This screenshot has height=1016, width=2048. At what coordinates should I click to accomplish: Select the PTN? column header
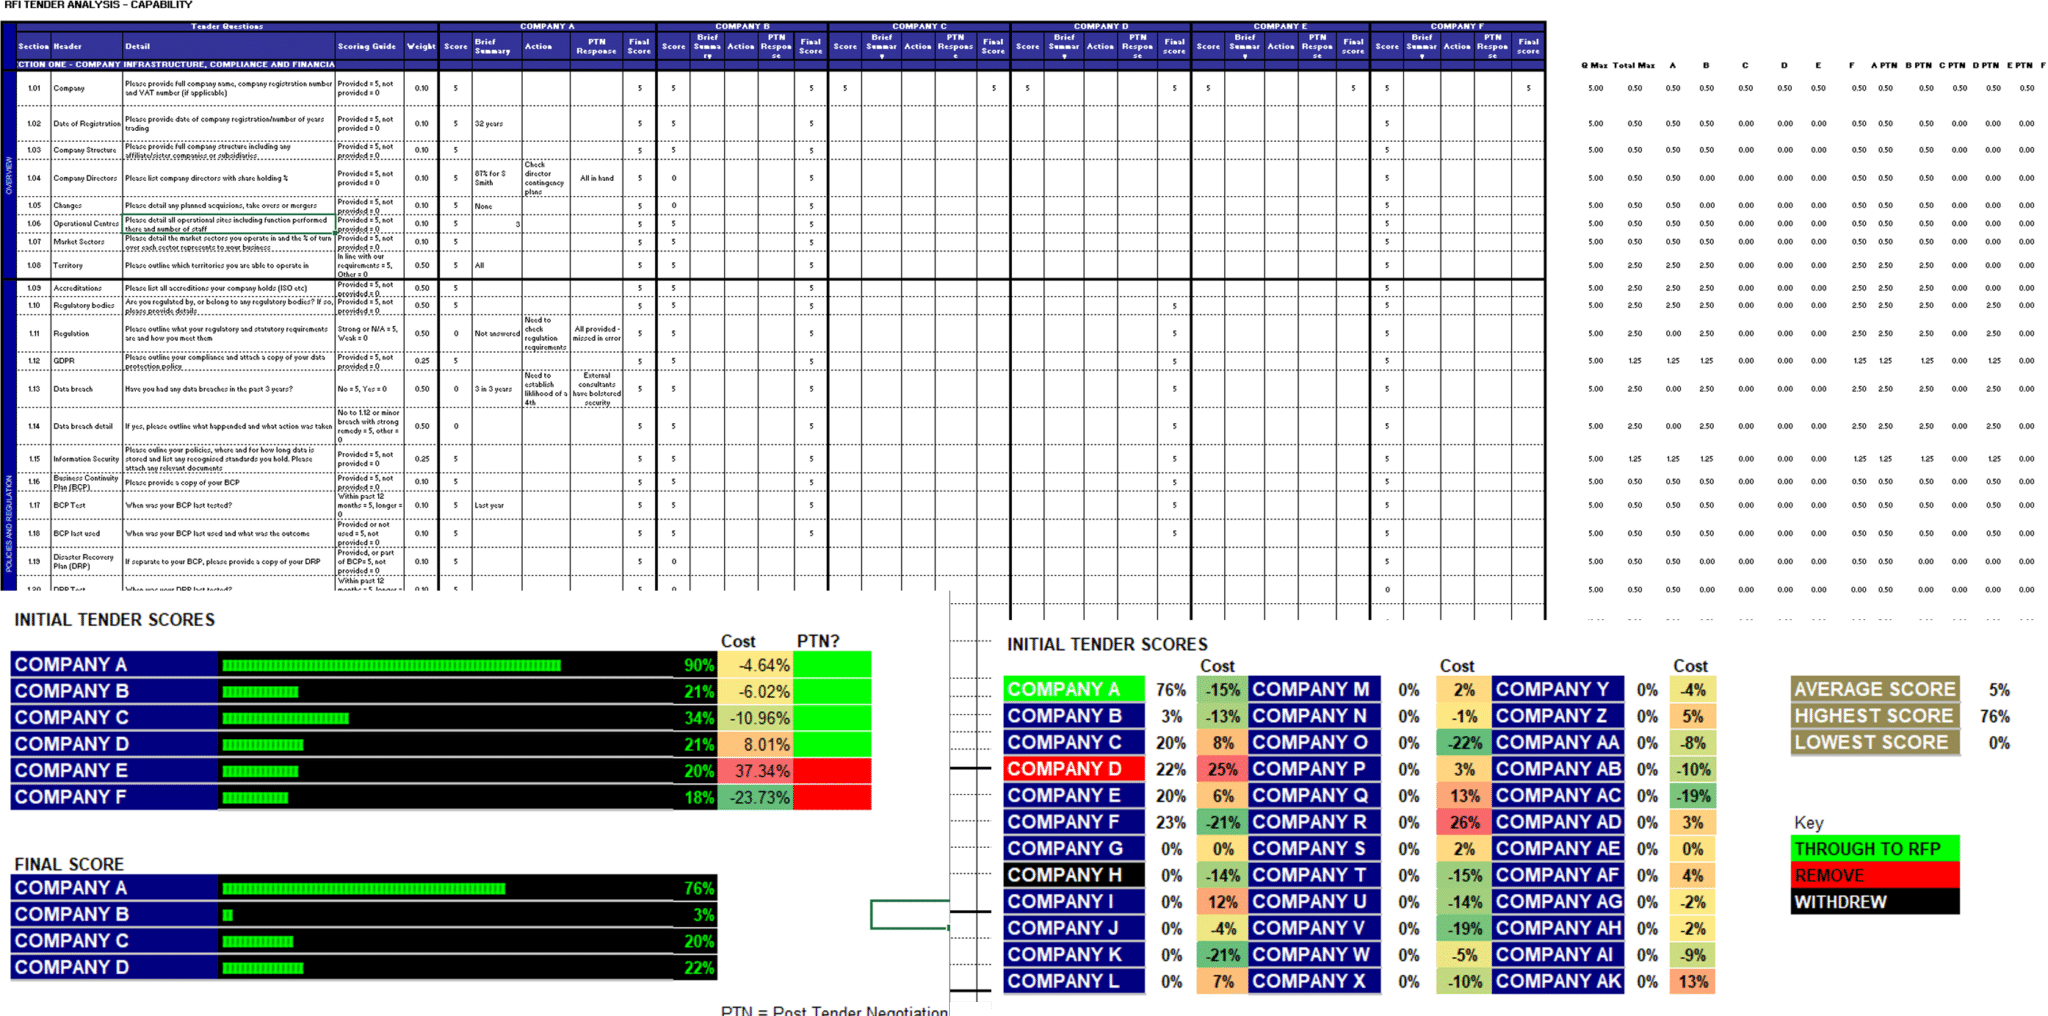point(818,641)
